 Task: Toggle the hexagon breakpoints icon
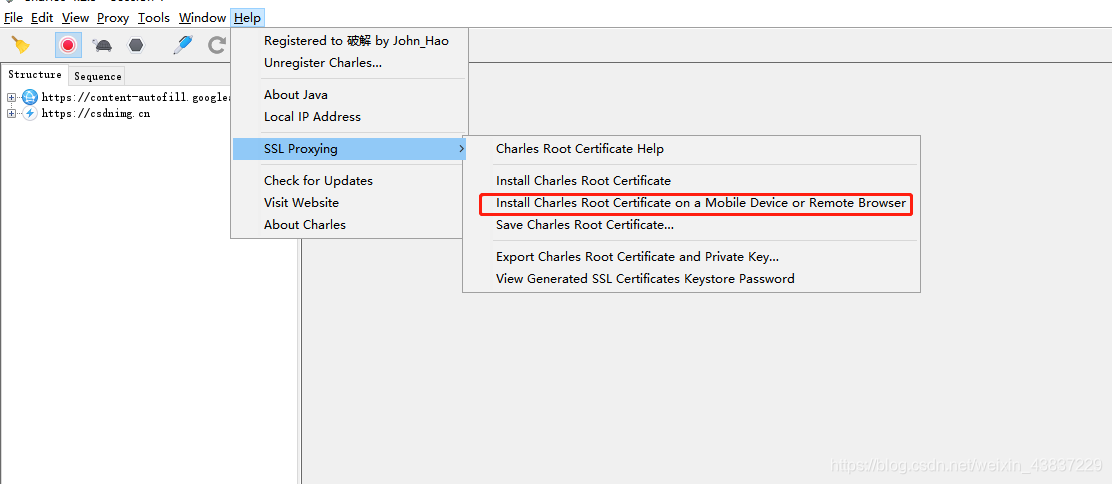135,45
